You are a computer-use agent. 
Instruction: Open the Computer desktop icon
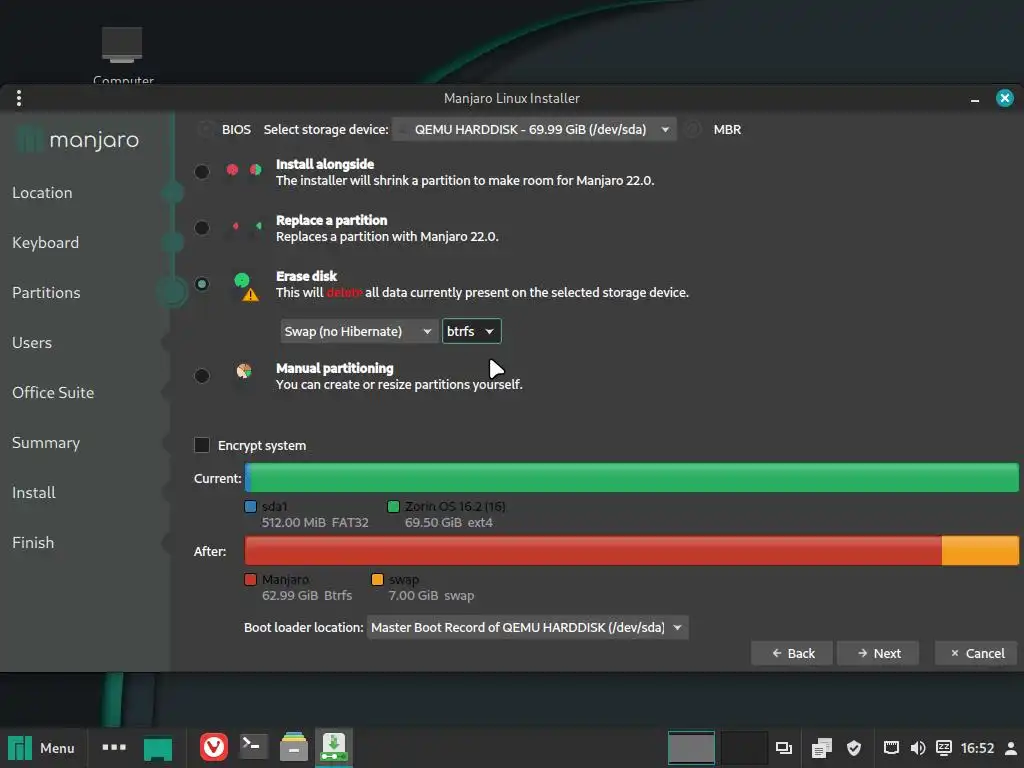pos(122,55)
